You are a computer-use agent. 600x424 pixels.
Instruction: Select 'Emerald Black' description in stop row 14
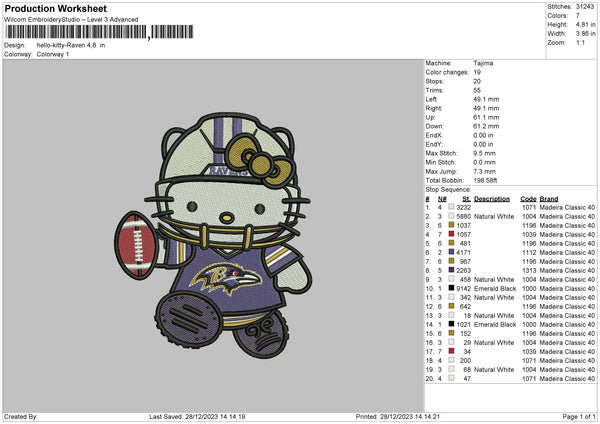(x=495, y=325)
